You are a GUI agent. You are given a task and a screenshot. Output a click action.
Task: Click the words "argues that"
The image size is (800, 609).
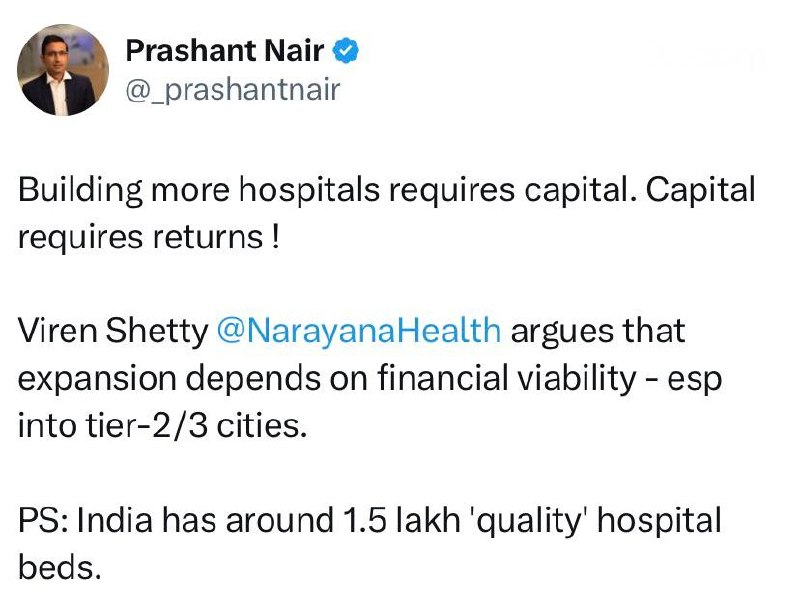click(598, 332)
